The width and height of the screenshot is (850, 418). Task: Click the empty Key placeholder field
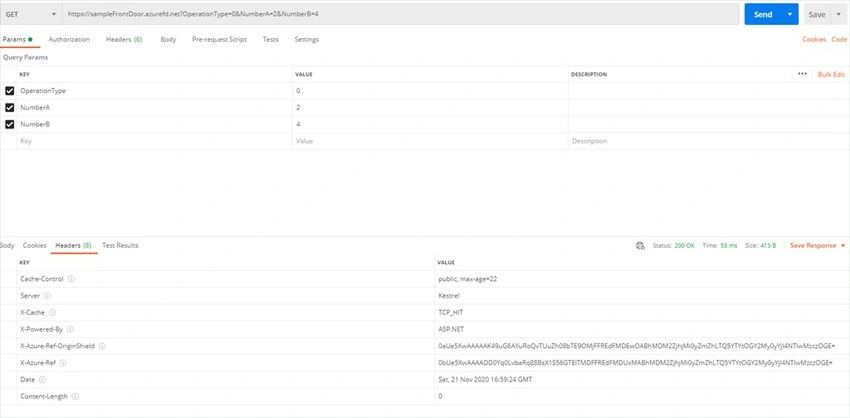coord(154,141)
